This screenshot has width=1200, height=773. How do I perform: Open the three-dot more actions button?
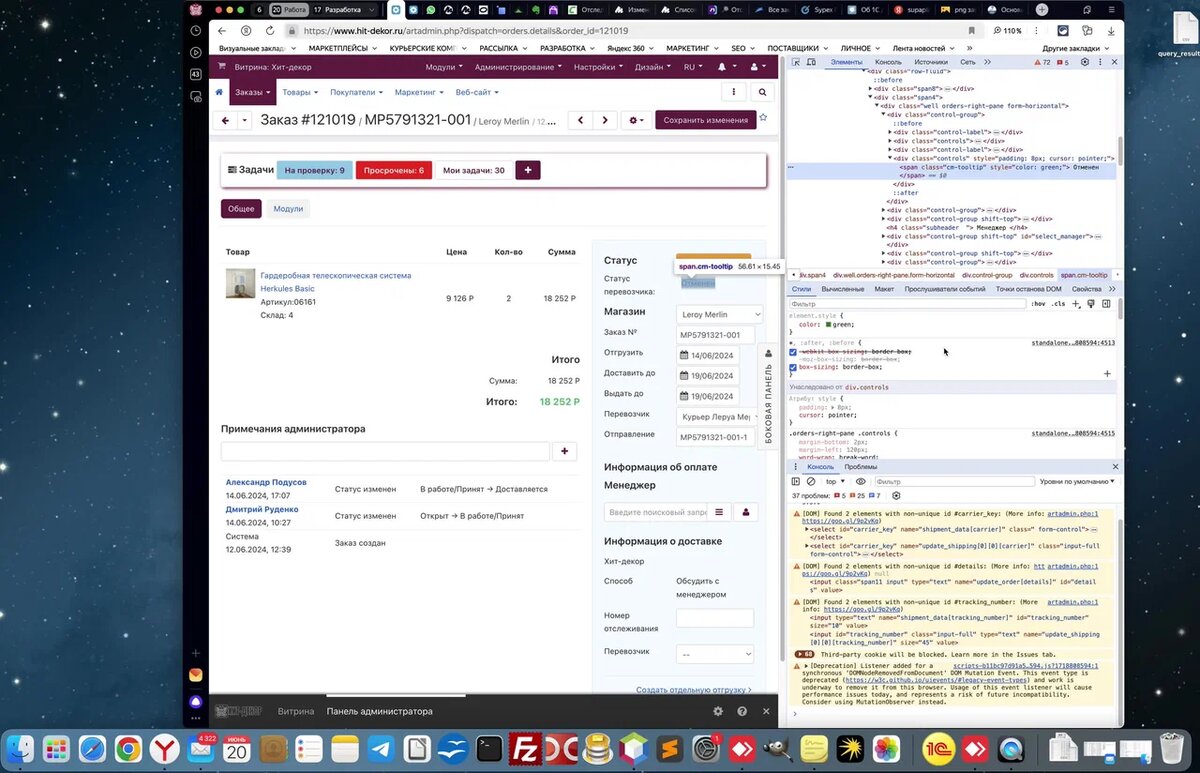(734, 92)
